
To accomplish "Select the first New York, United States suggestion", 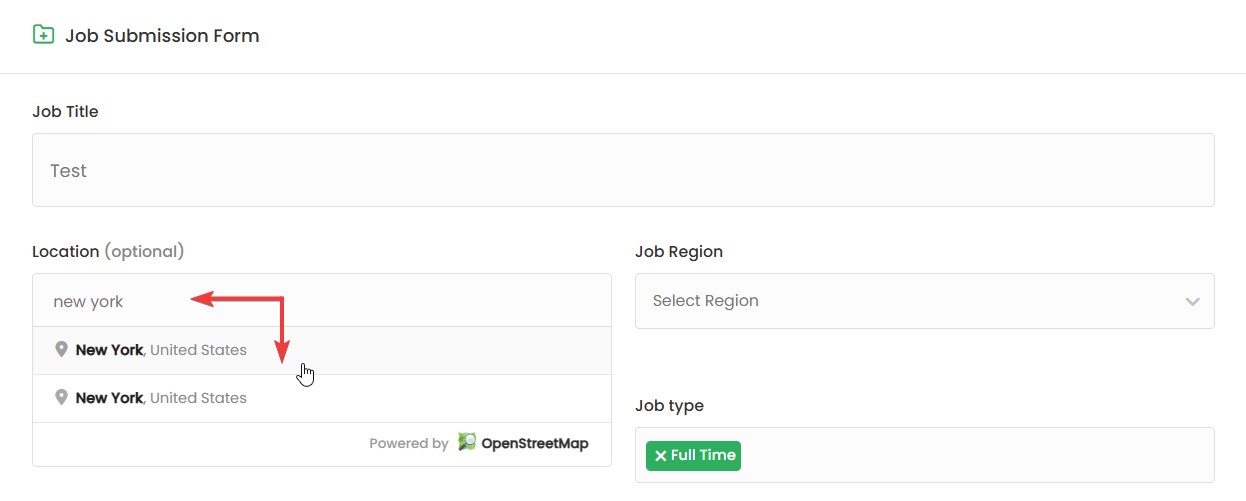I will tap(161, 350).
